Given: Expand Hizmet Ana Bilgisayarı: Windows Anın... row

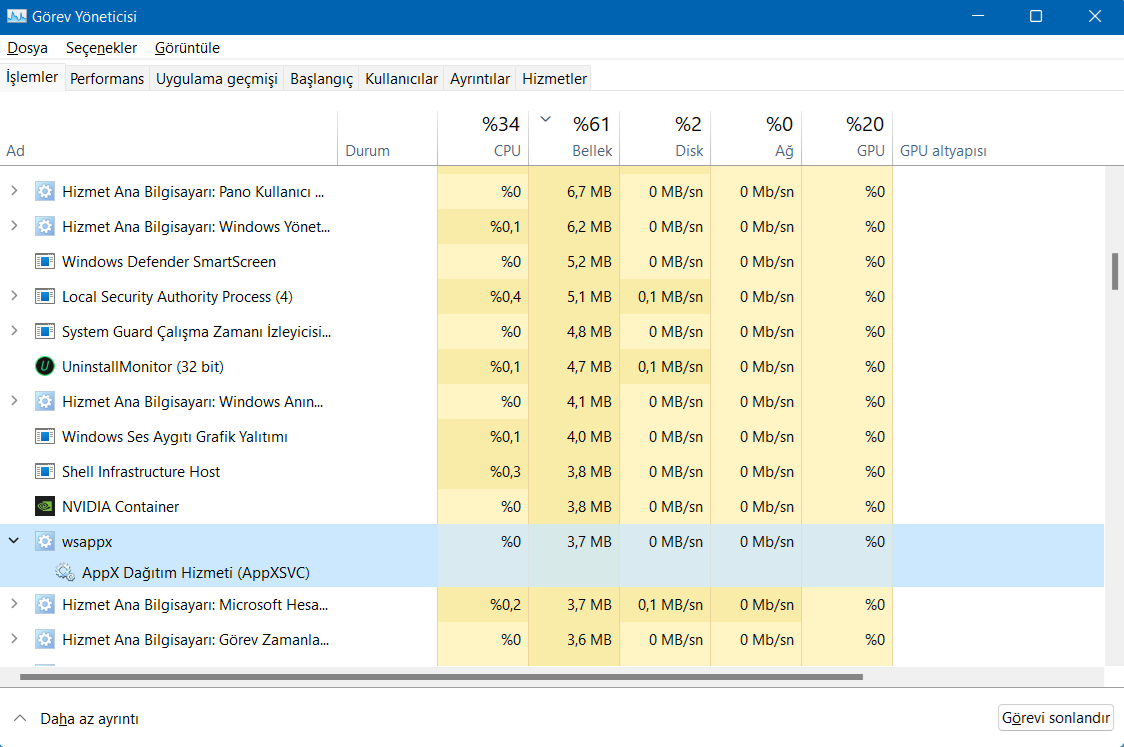Looking at the screenshot, I should pos(14,401).
